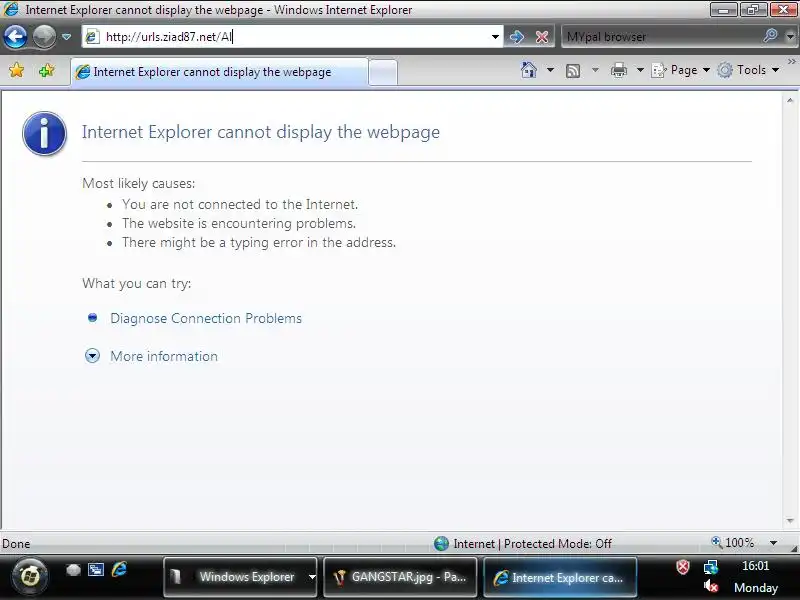The image size is (800, 600).
Task: Click the page icon in address bar
Action: click(x=92, y=37)
